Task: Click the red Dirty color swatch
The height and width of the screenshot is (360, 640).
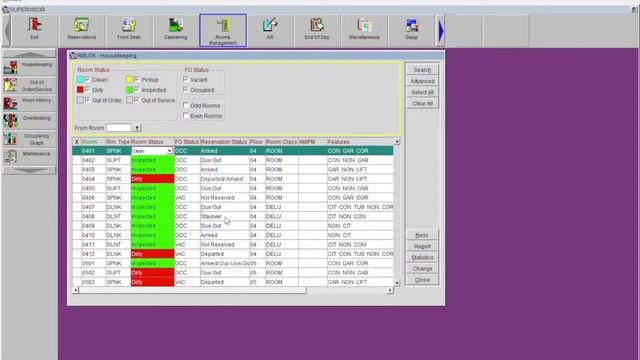Action: click(80, 89)
